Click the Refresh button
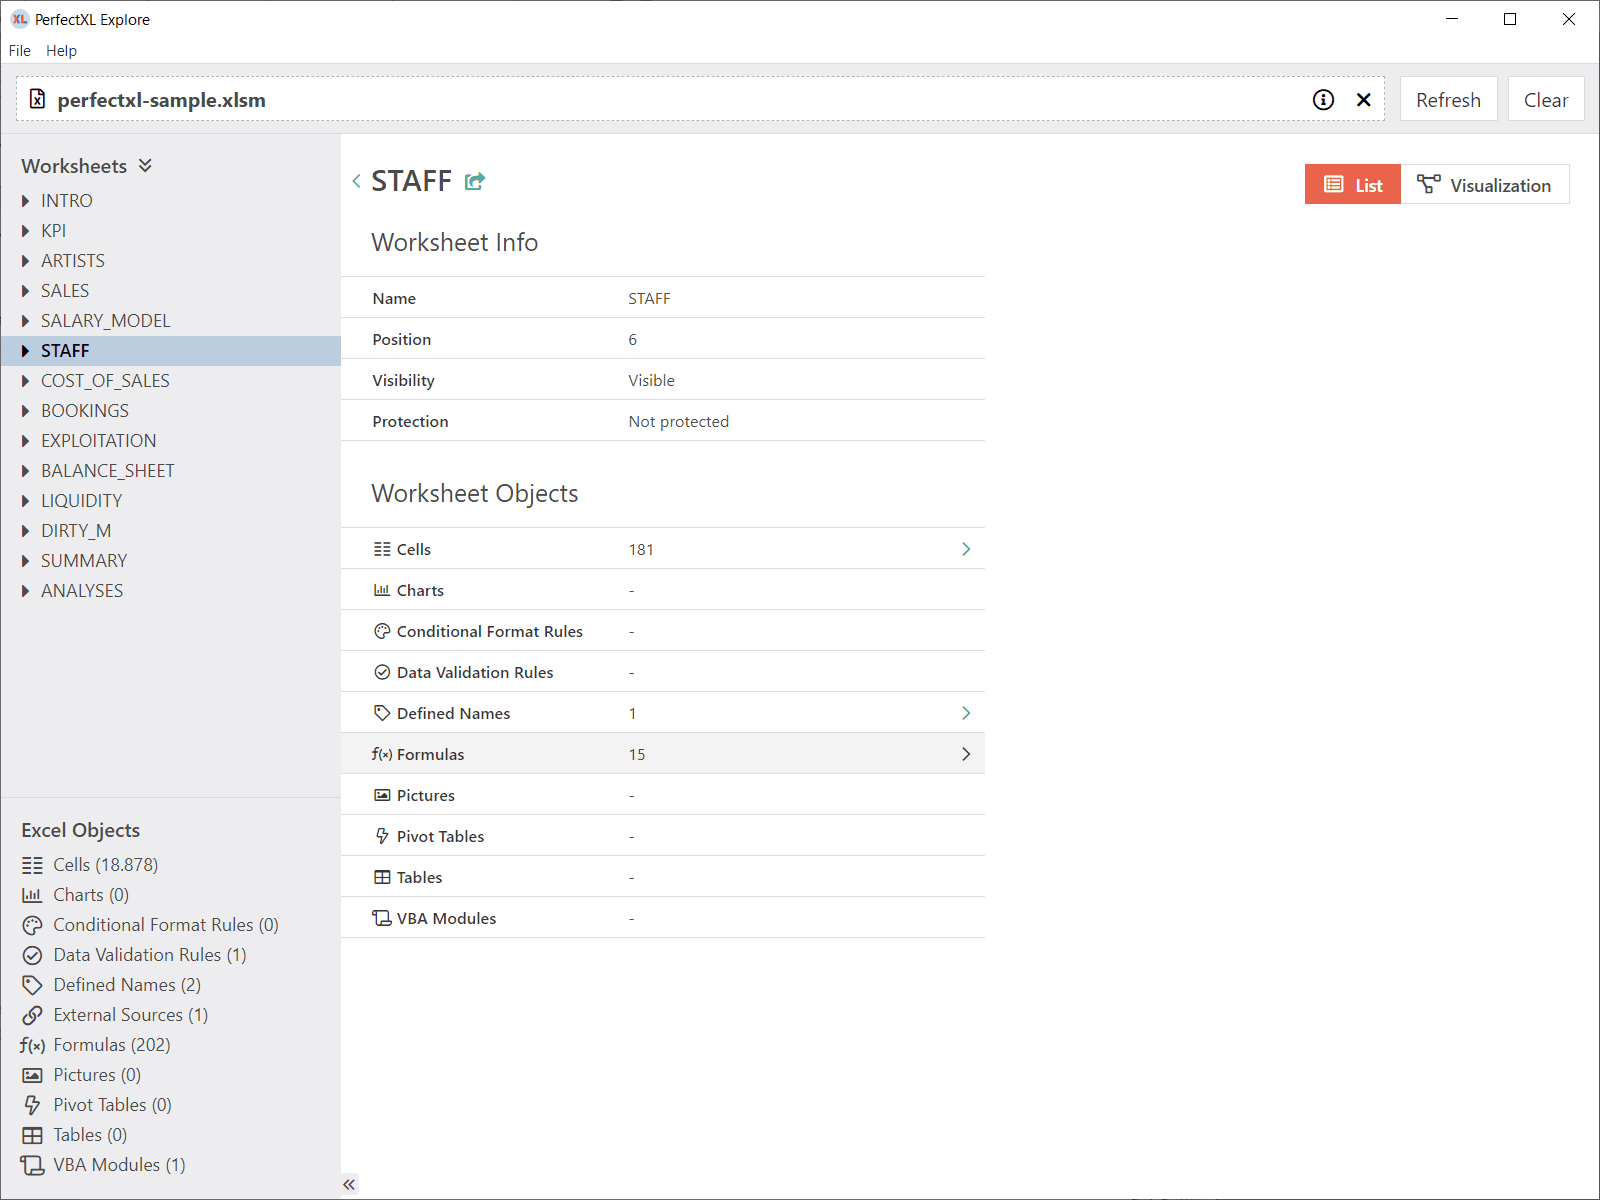This screenshot has height=1200, width=1600. (x=1448, y=100)
